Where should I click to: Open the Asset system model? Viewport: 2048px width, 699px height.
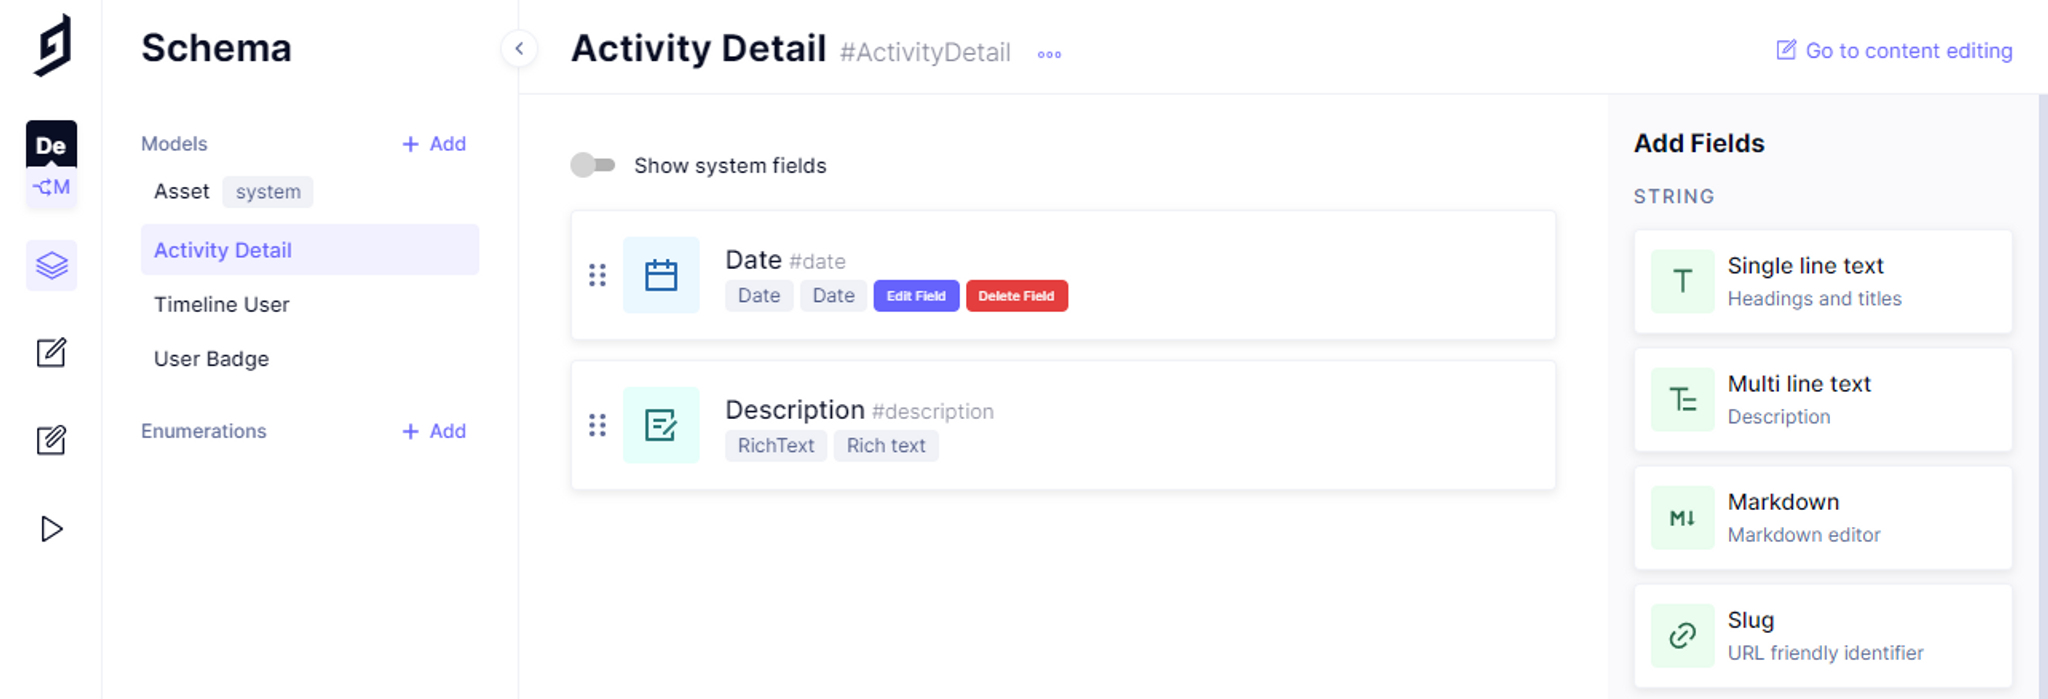[182, 191]
